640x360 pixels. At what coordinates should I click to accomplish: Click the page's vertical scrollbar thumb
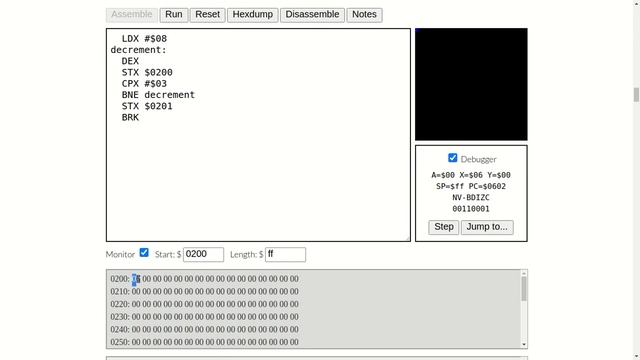point(636,95)
